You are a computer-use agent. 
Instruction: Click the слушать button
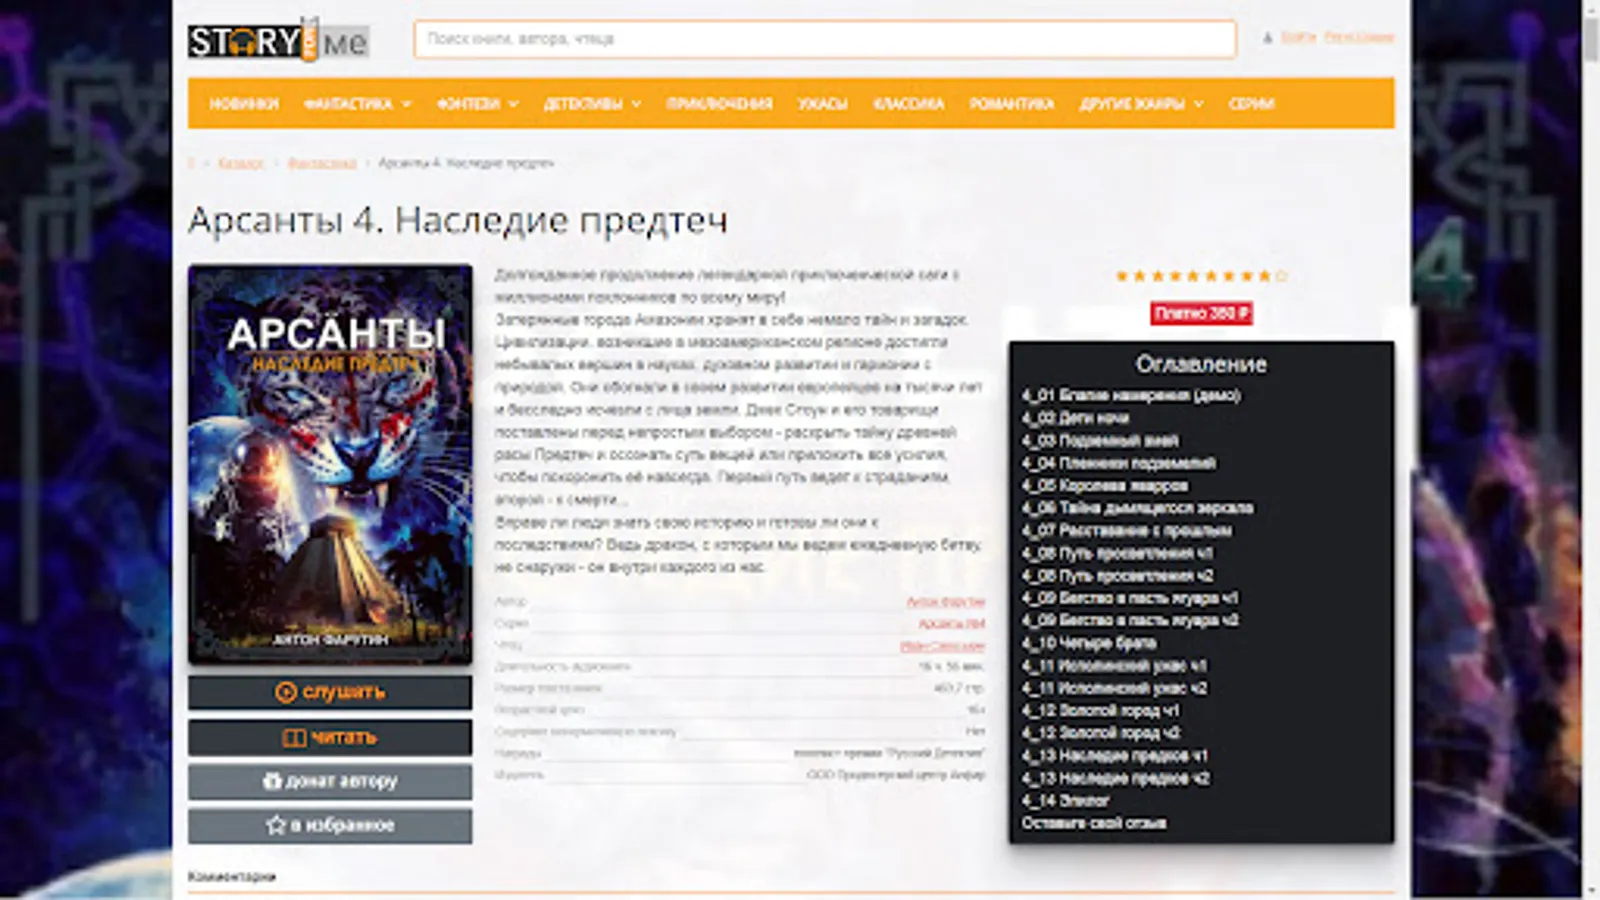point(330,692)
